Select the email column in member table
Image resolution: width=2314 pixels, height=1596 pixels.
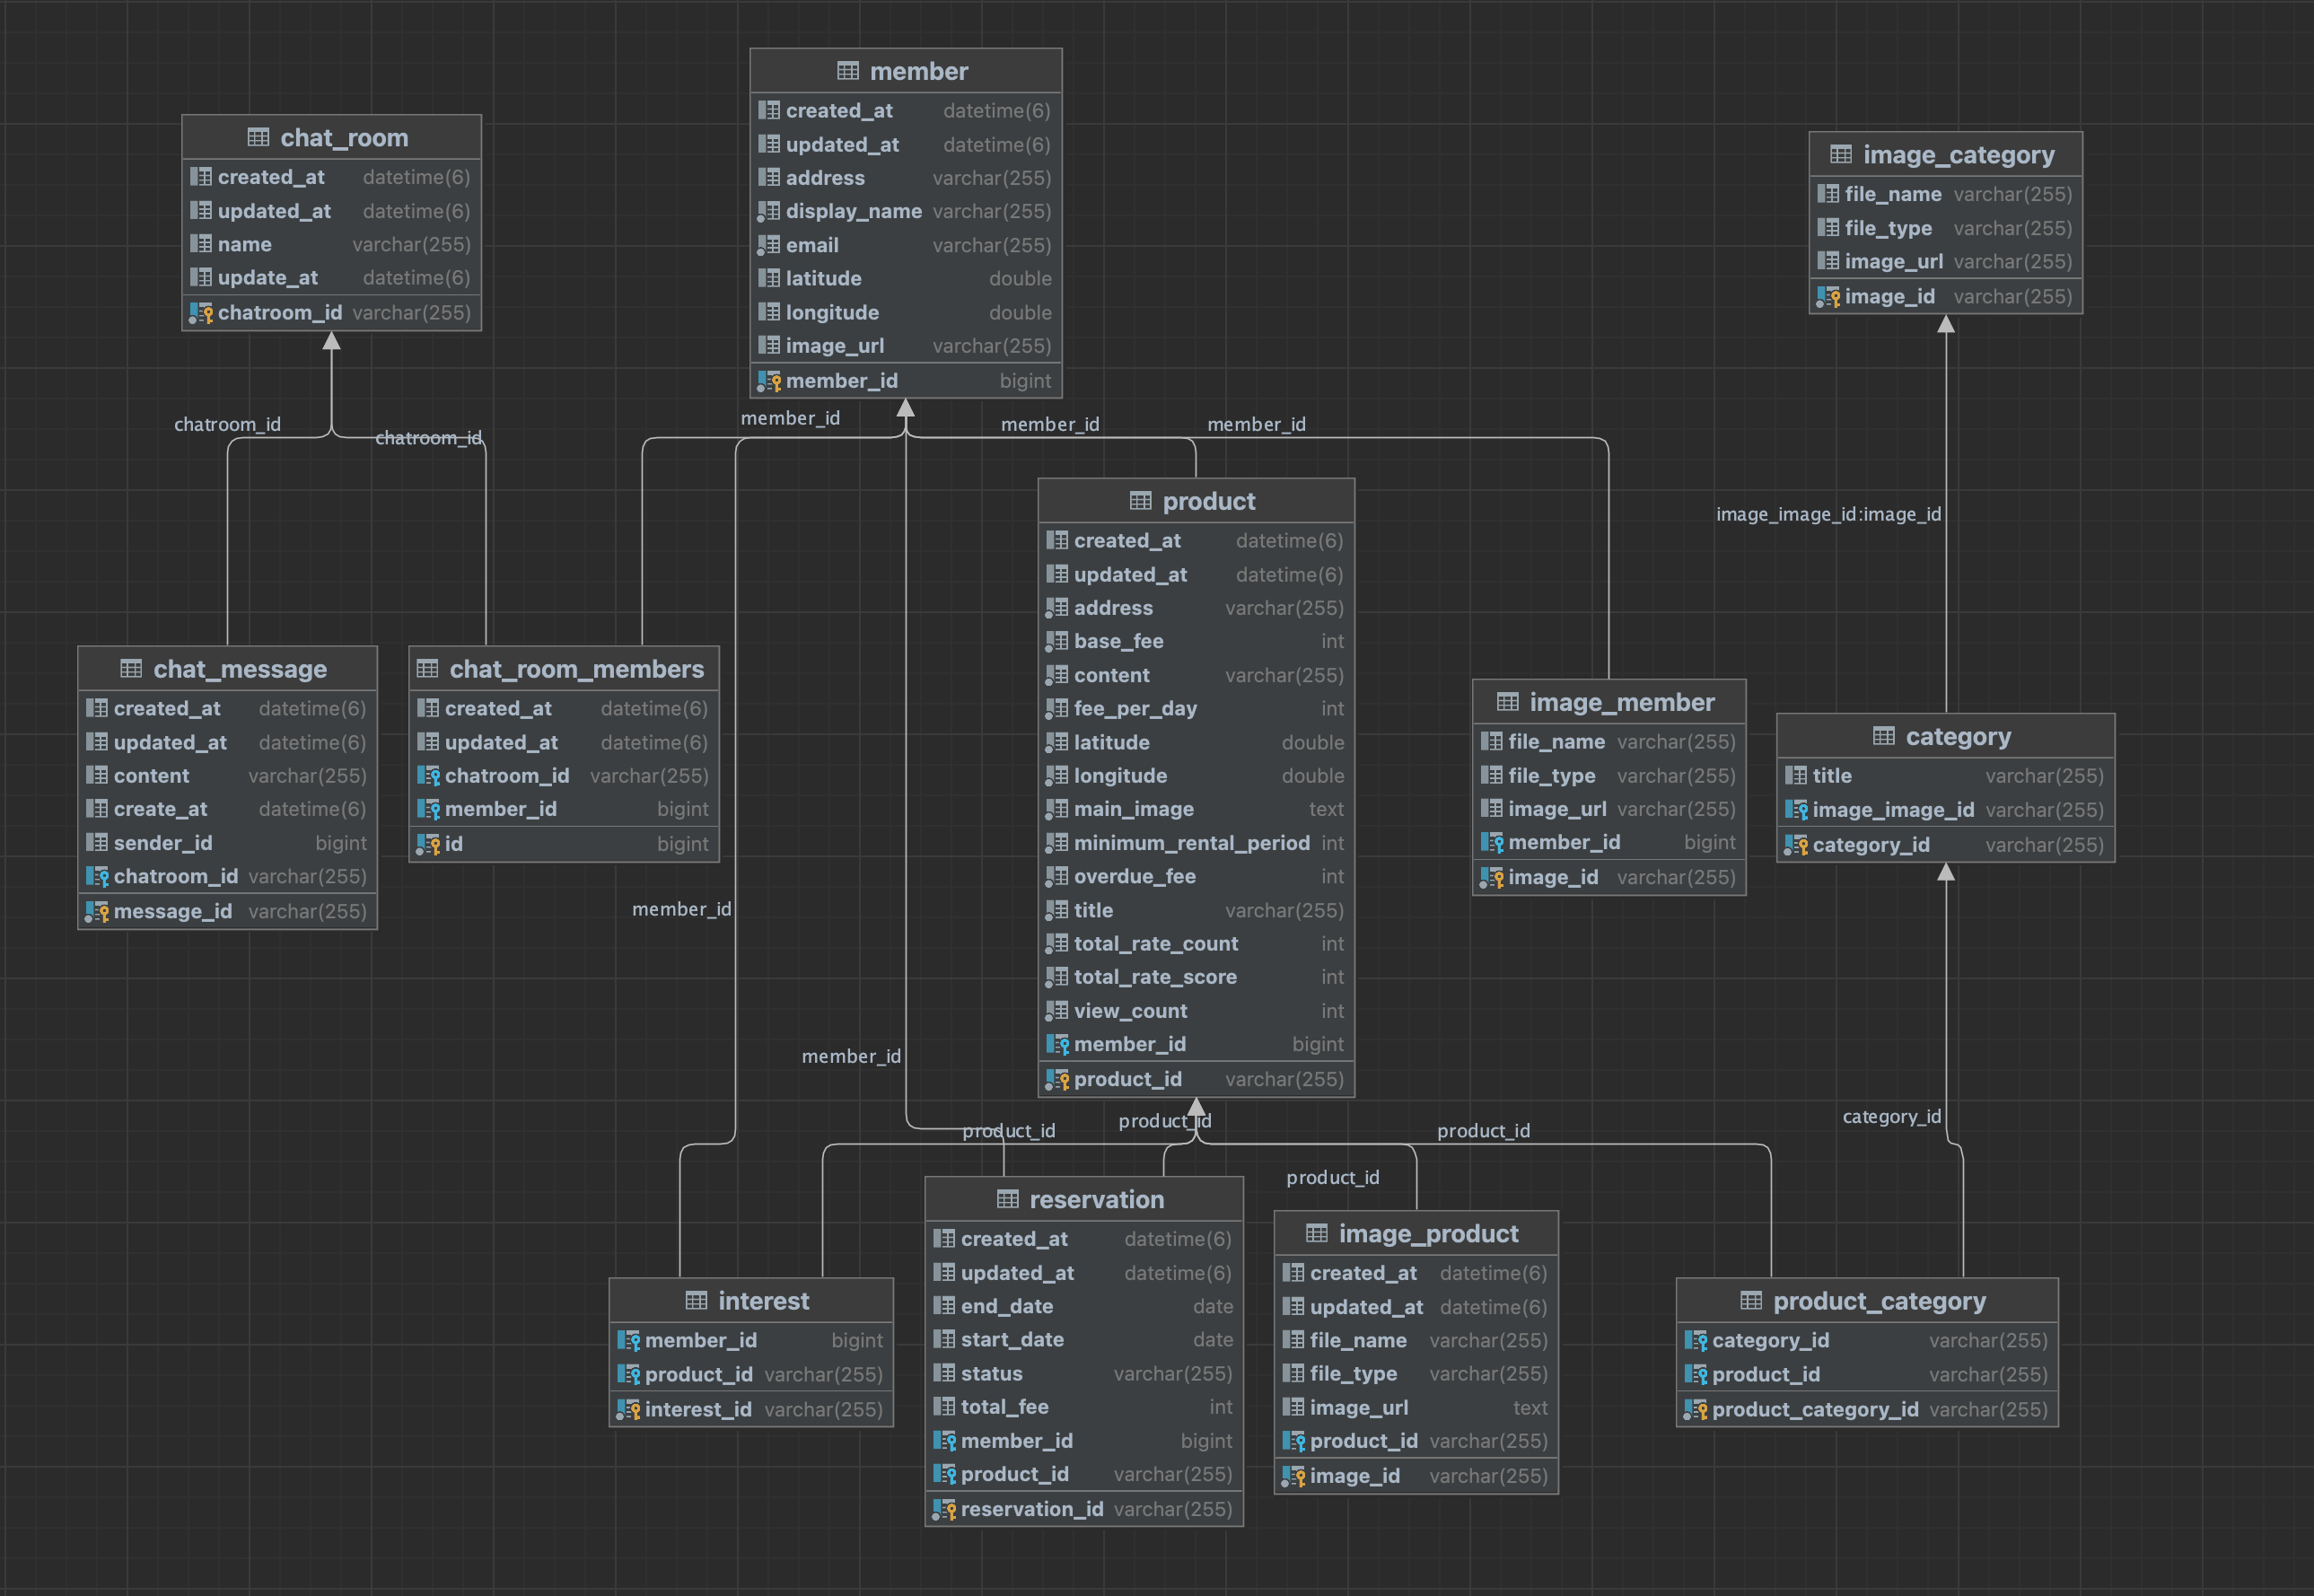coord(906,245)
